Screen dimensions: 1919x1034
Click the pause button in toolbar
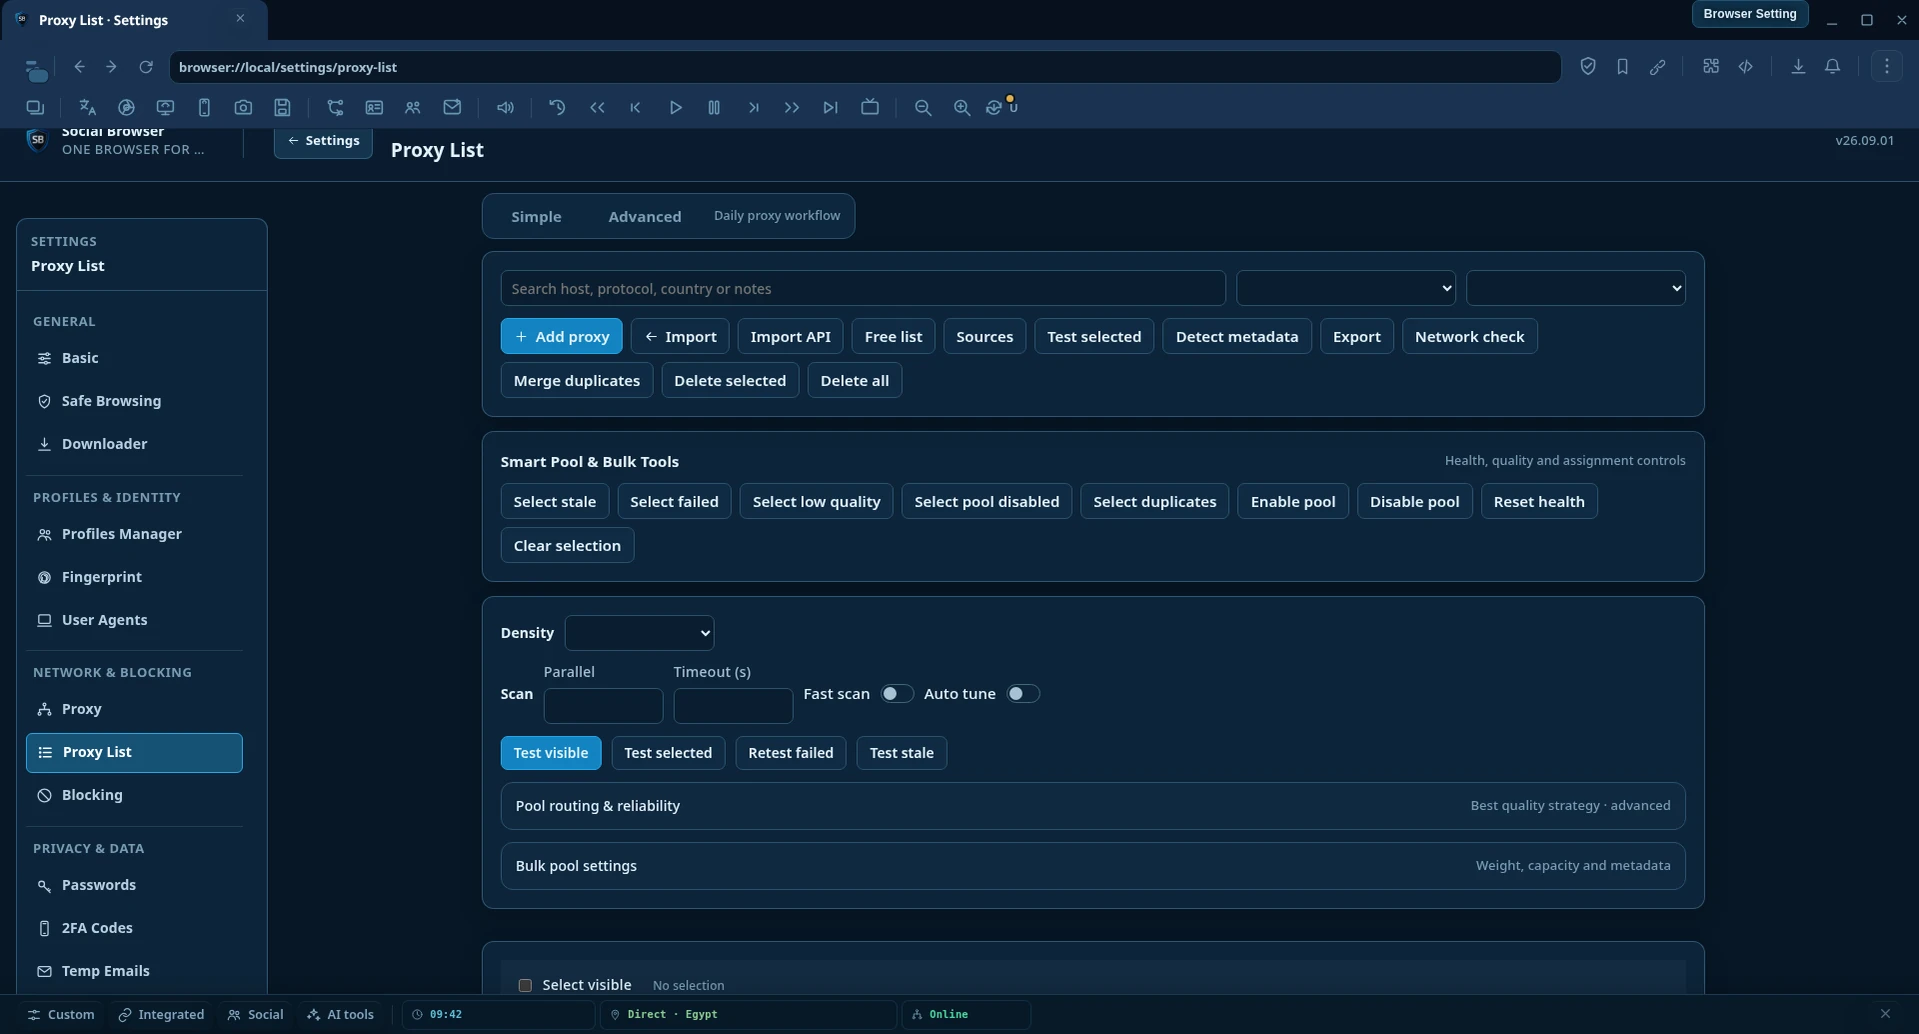(714, 107)
